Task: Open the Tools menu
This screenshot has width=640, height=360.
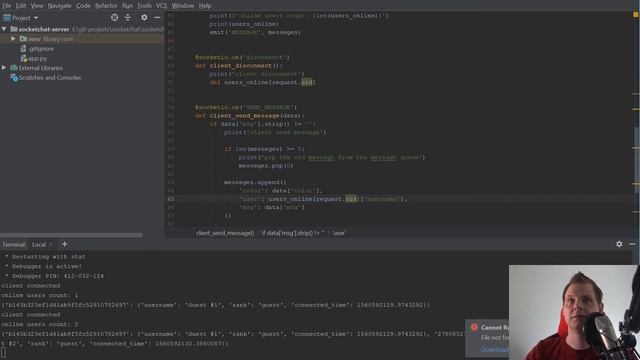Action: point(144,6)
